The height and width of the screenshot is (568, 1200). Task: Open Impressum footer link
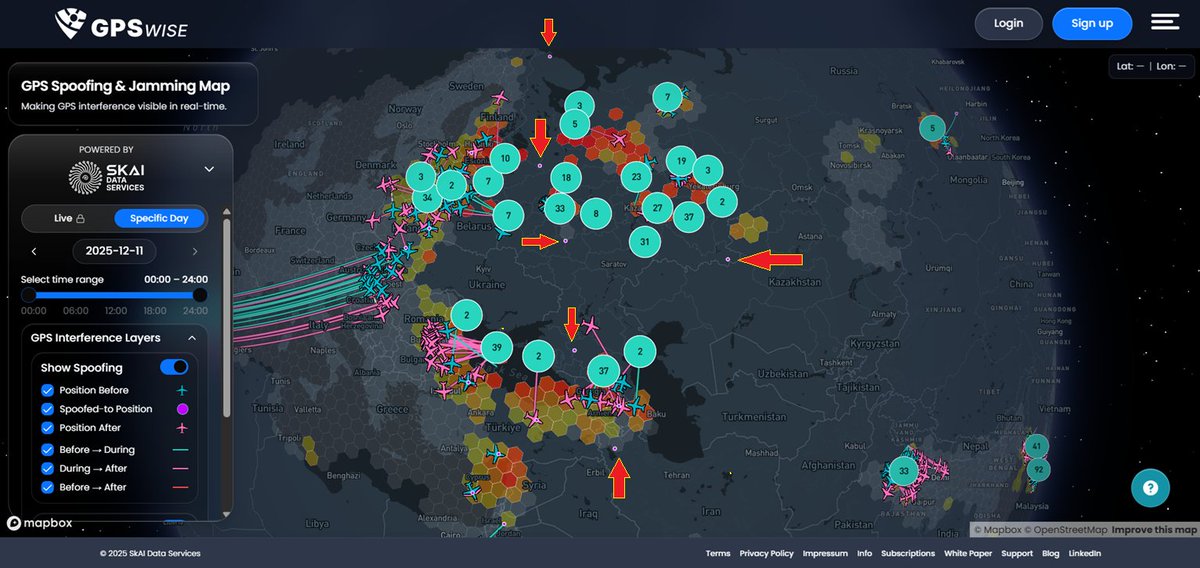tap(825, 553)
